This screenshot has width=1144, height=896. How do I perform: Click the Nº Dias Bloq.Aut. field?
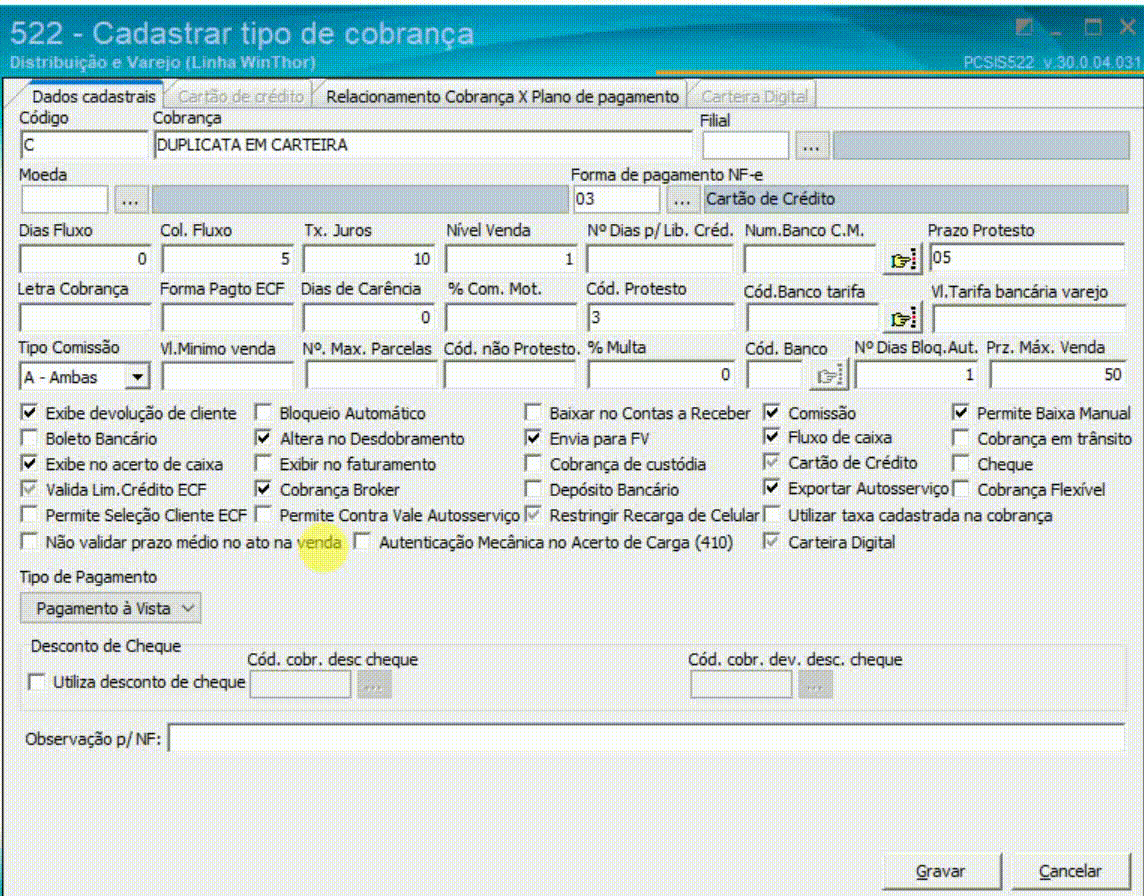tap(917, 375)
